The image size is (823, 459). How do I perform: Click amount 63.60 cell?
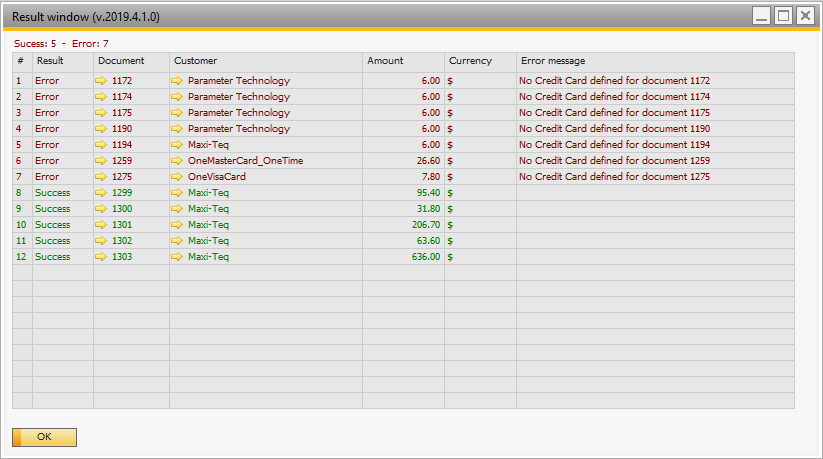click(404, 241)
